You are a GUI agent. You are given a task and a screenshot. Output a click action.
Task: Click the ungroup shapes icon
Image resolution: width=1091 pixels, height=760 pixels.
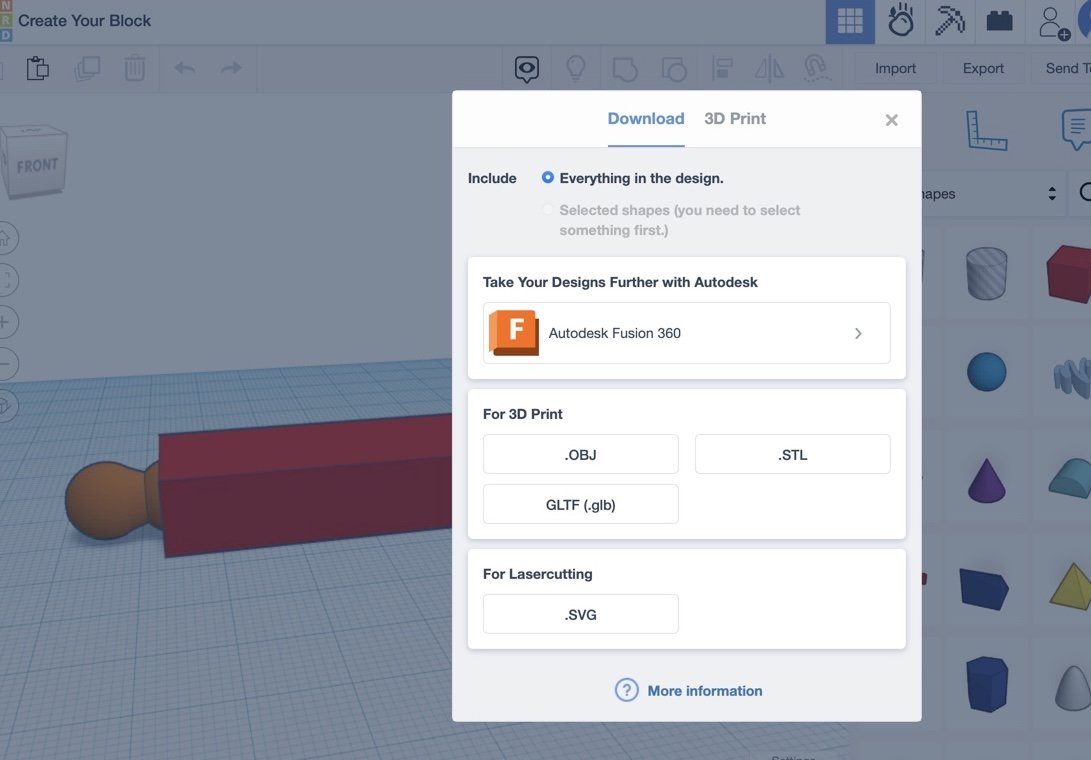click(674, 69)
